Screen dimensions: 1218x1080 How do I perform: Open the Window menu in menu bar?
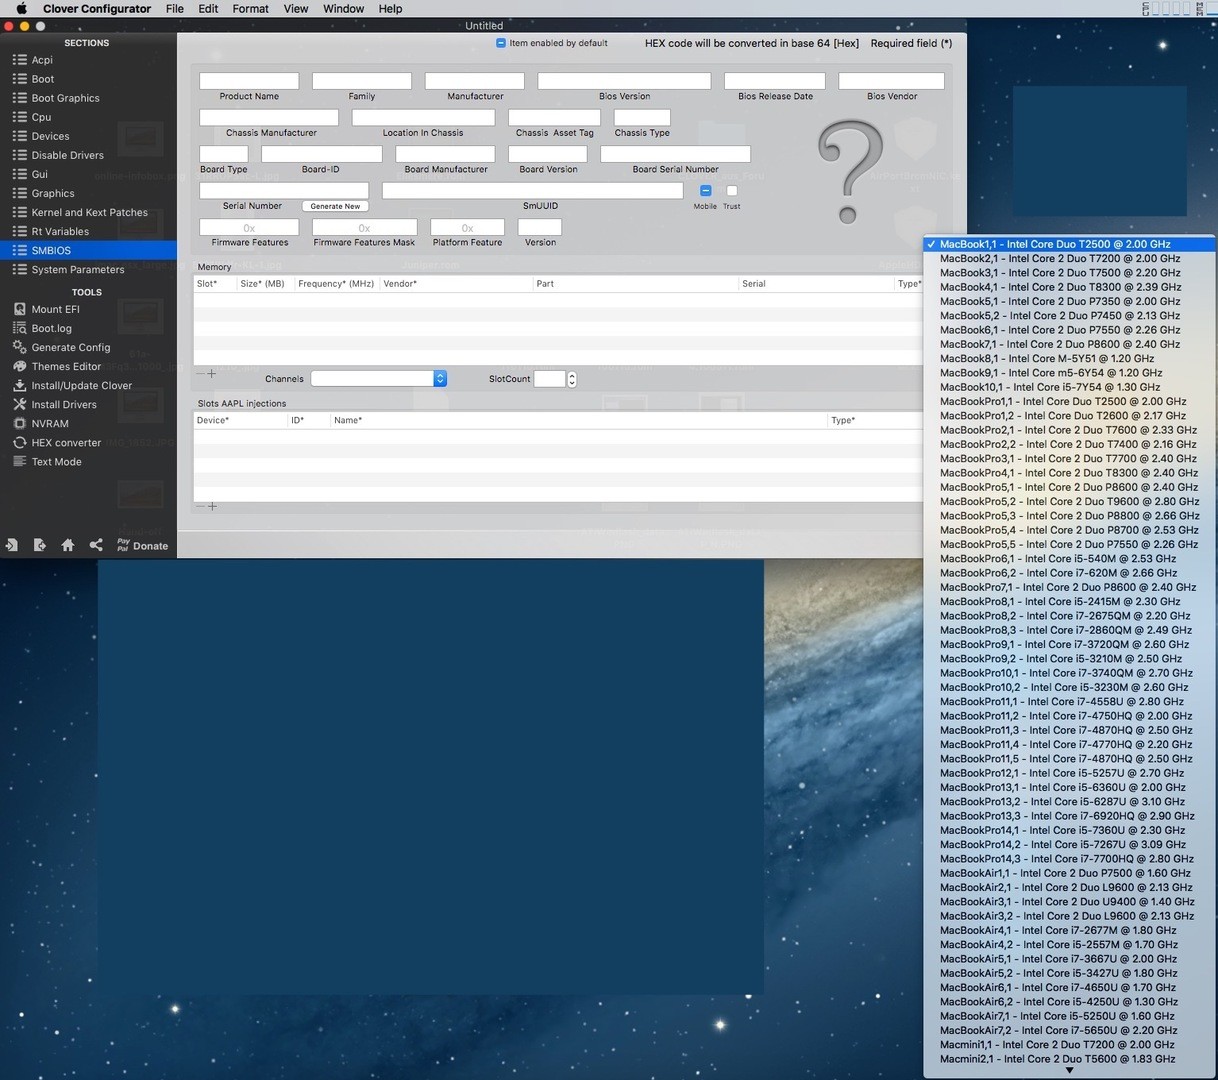click(x=343, y=8)
